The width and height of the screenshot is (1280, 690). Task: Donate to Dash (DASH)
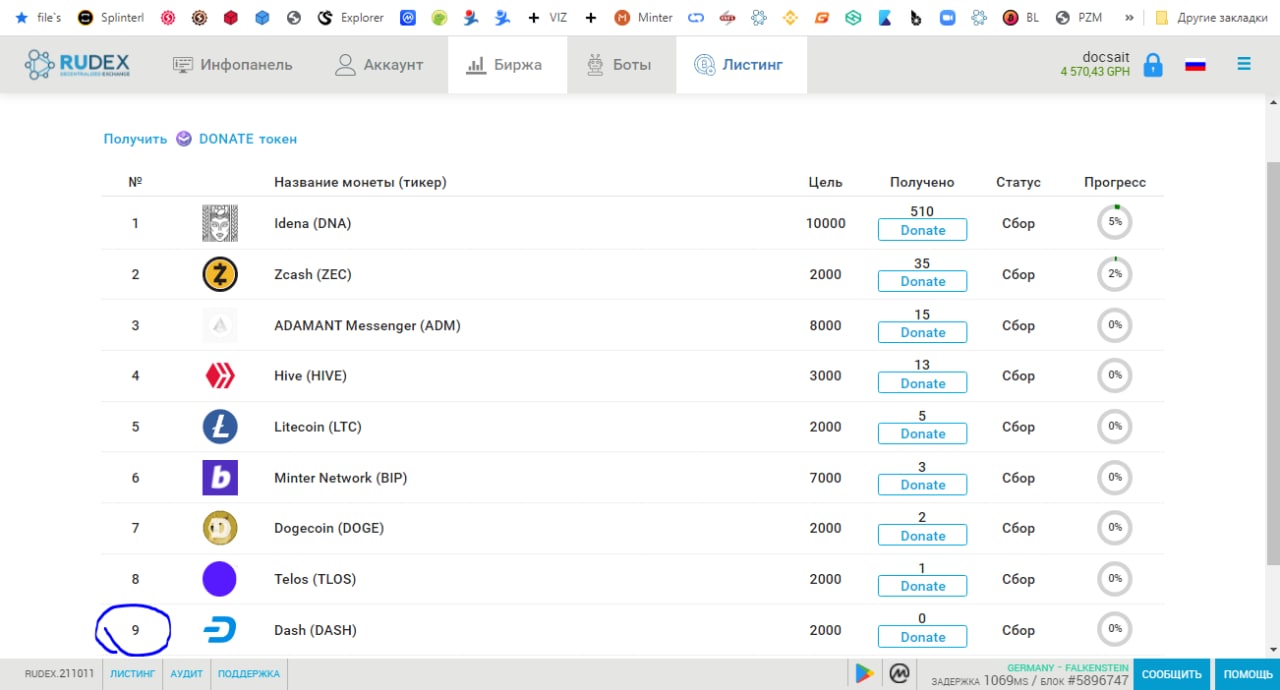922,637
